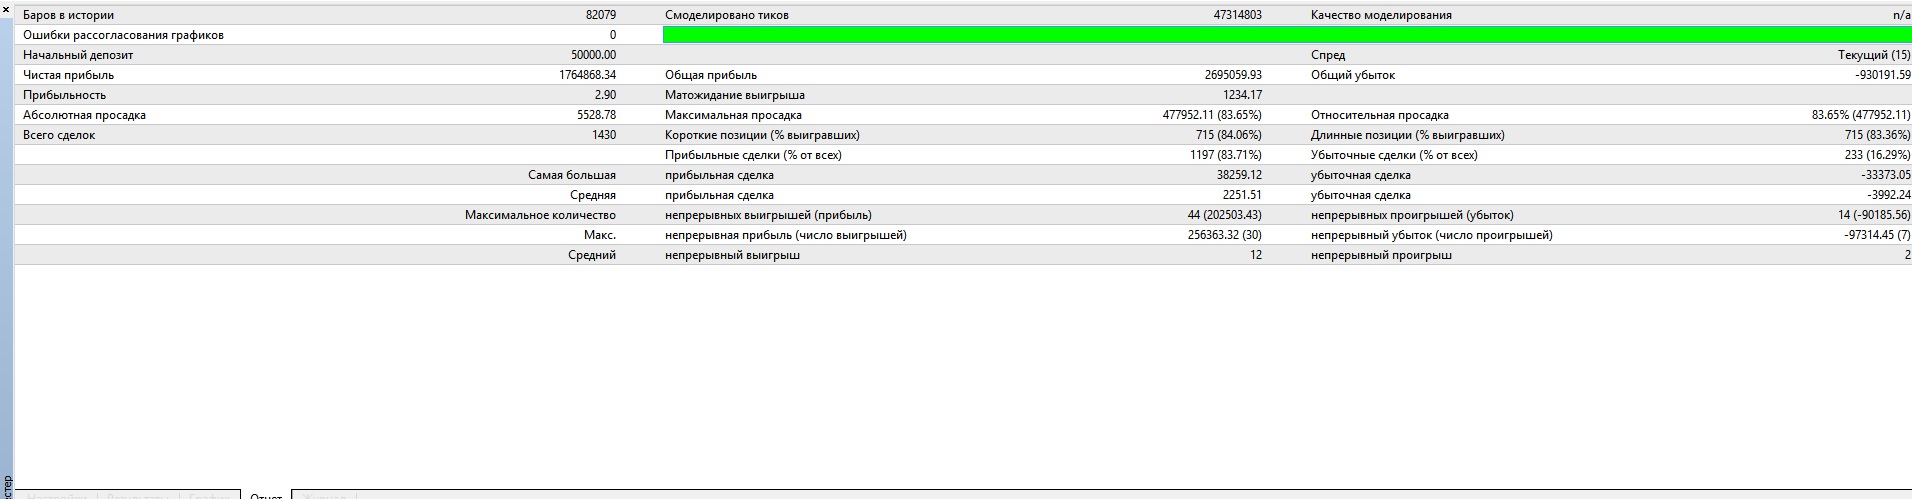Select the value 233 (16.29%)
Viewport: 1912px width, 499px height.
point(1878,155)
